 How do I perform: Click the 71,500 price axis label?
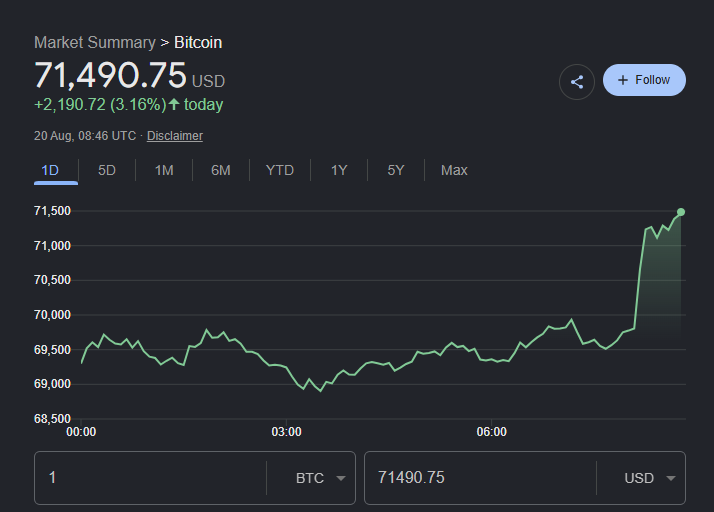pyautogui.click(x=52, y=211)
